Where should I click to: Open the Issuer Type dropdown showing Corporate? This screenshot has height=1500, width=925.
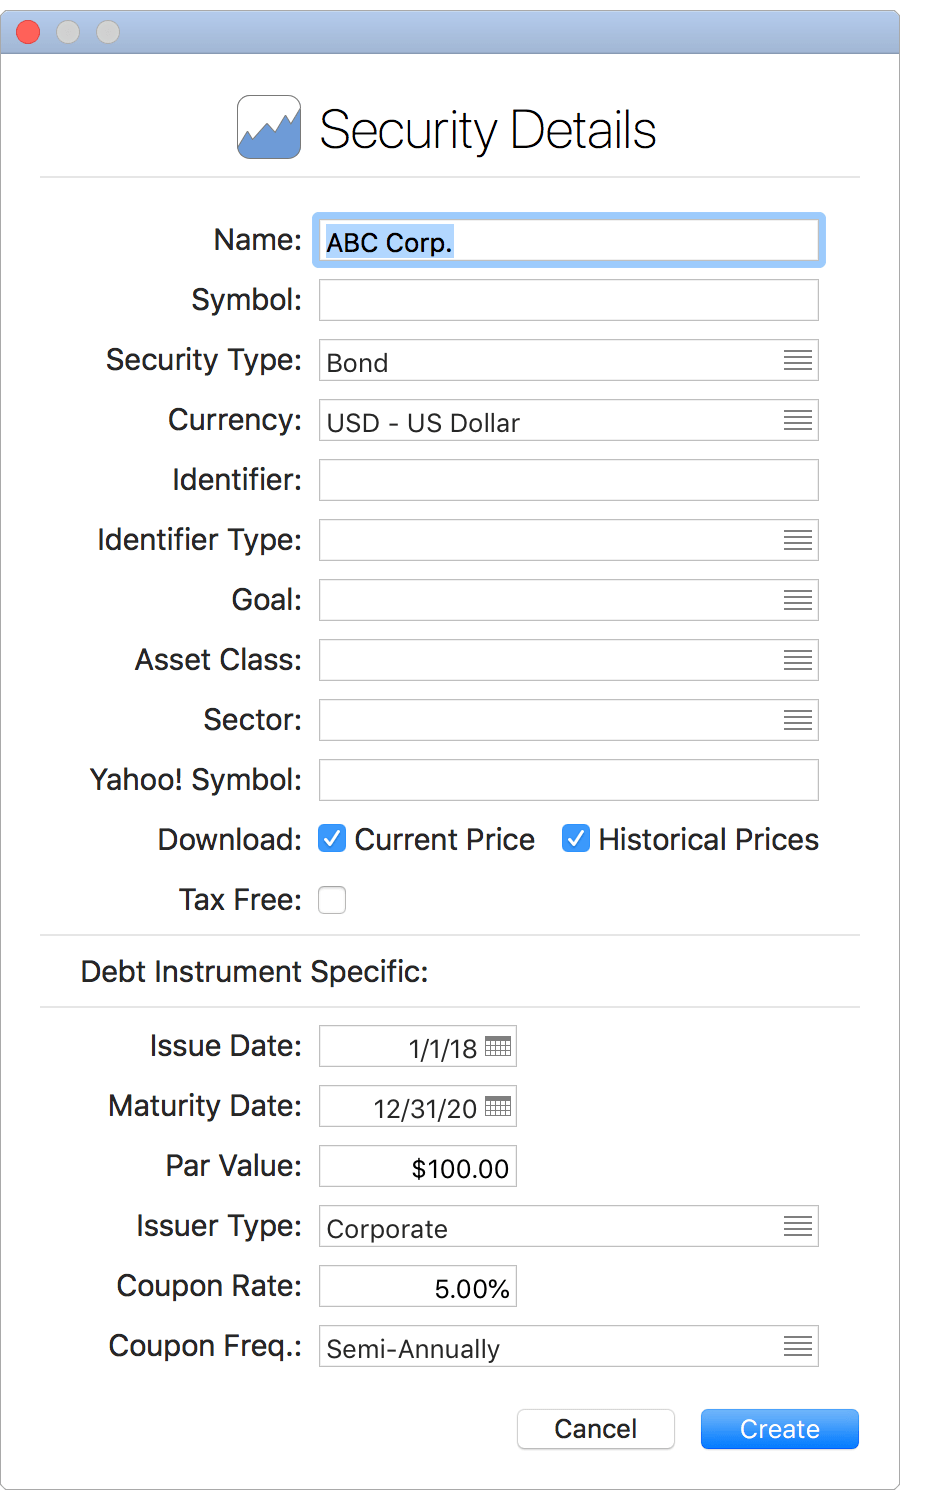[x=797, y=1226]
